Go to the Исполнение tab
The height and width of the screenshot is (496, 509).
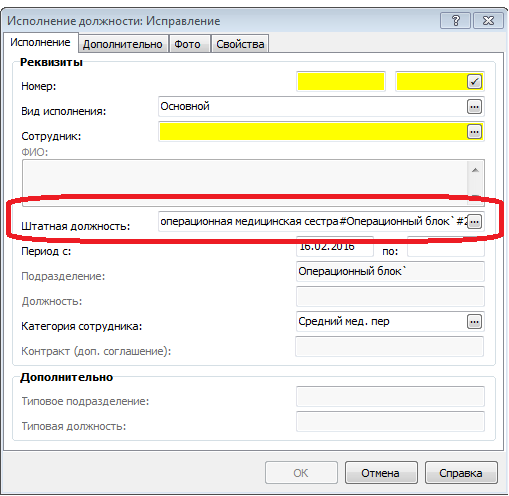[x=40, y=42]
